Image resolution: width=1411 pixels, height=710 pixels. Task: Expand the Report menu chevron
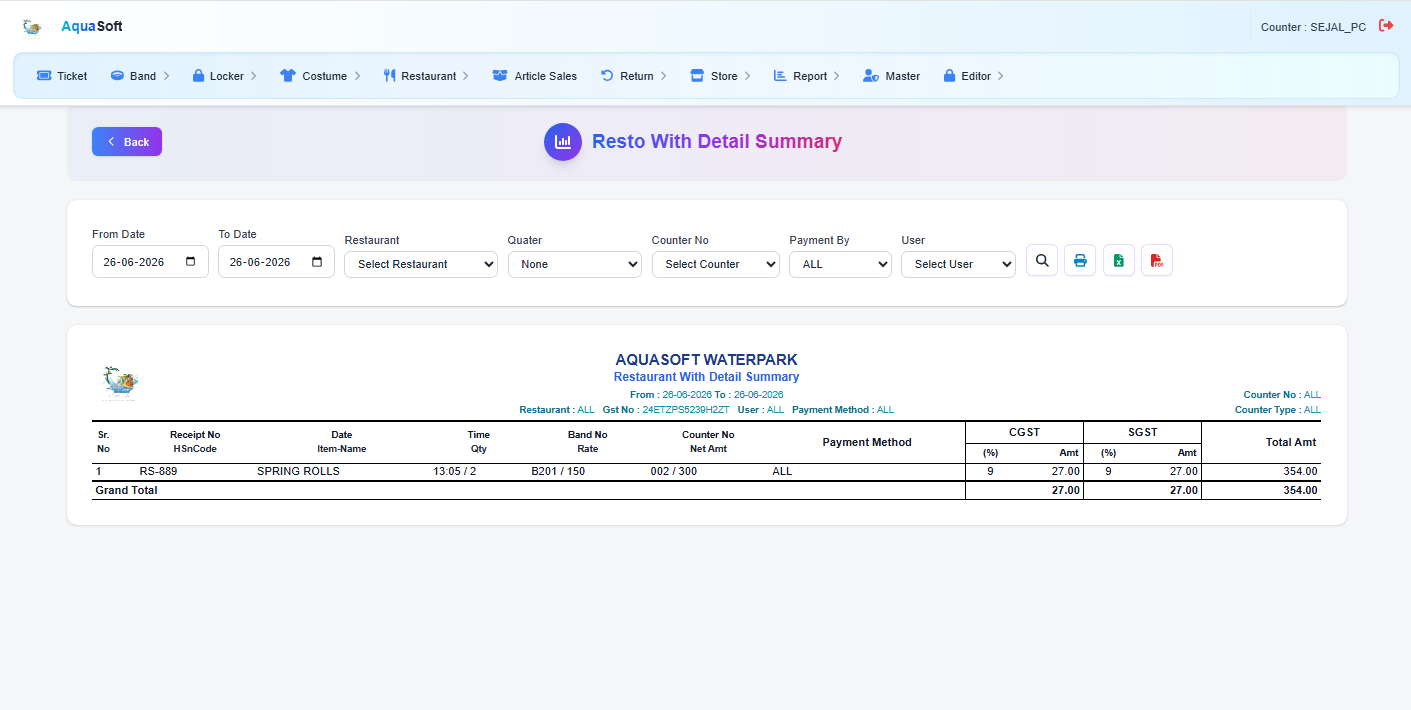(x=837, y=76)
